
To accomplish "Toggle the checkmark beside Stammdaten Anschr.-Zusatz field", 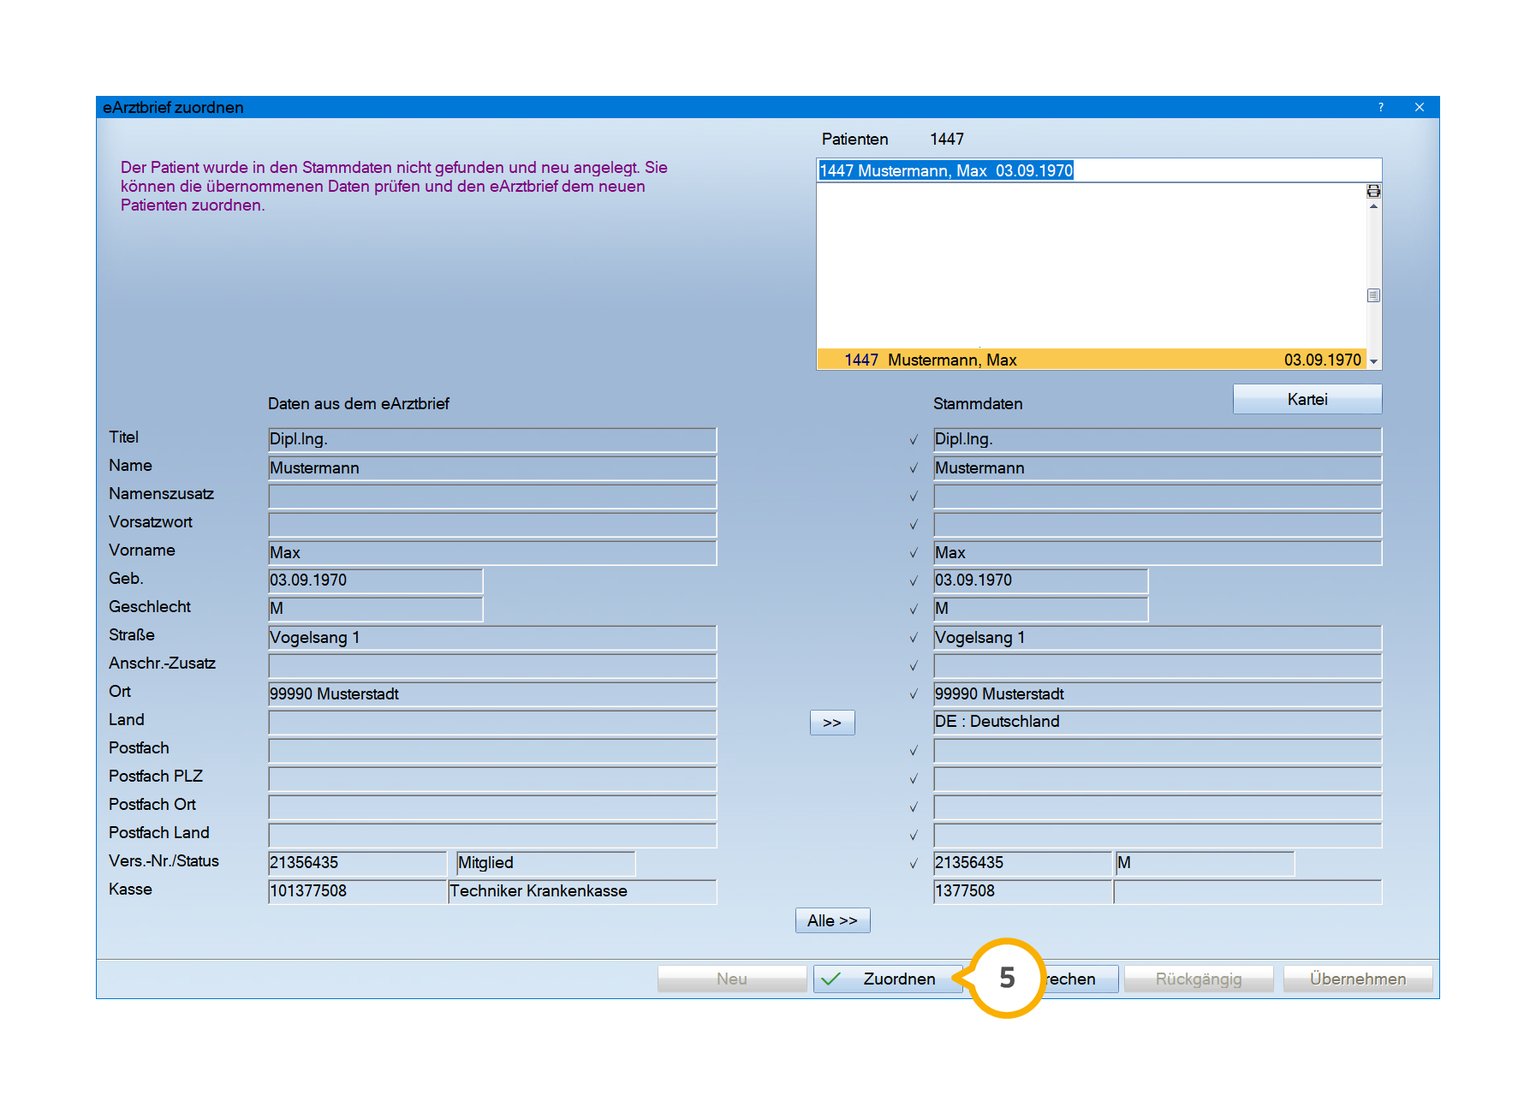I will pos(913,666).
